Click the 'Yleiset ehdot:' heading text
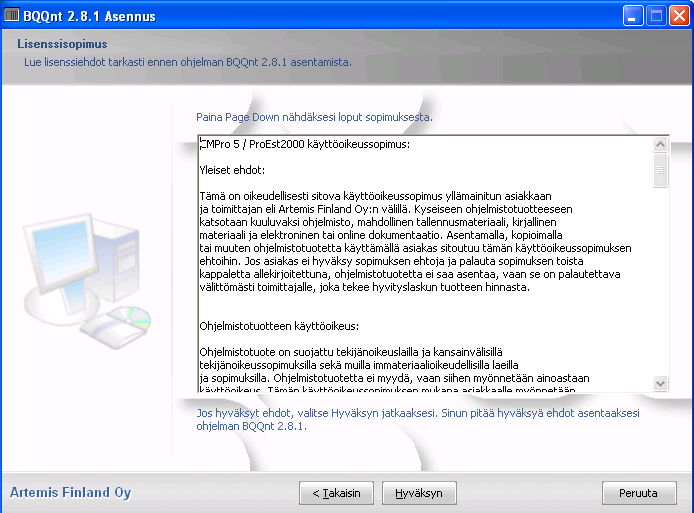The height and width of the screenshot is (513, 694). 232,170
